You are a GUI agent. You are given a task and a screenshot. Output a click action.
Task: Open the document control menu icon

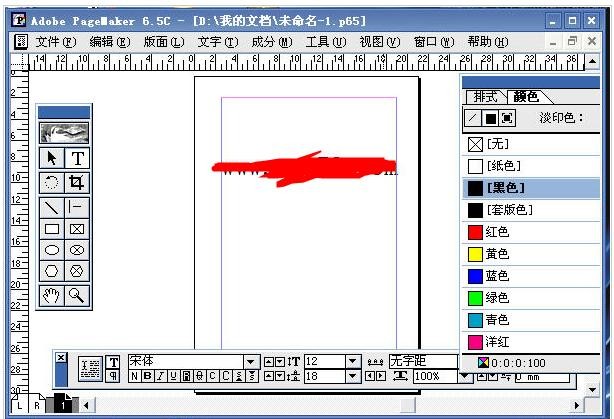coord(21,42)
